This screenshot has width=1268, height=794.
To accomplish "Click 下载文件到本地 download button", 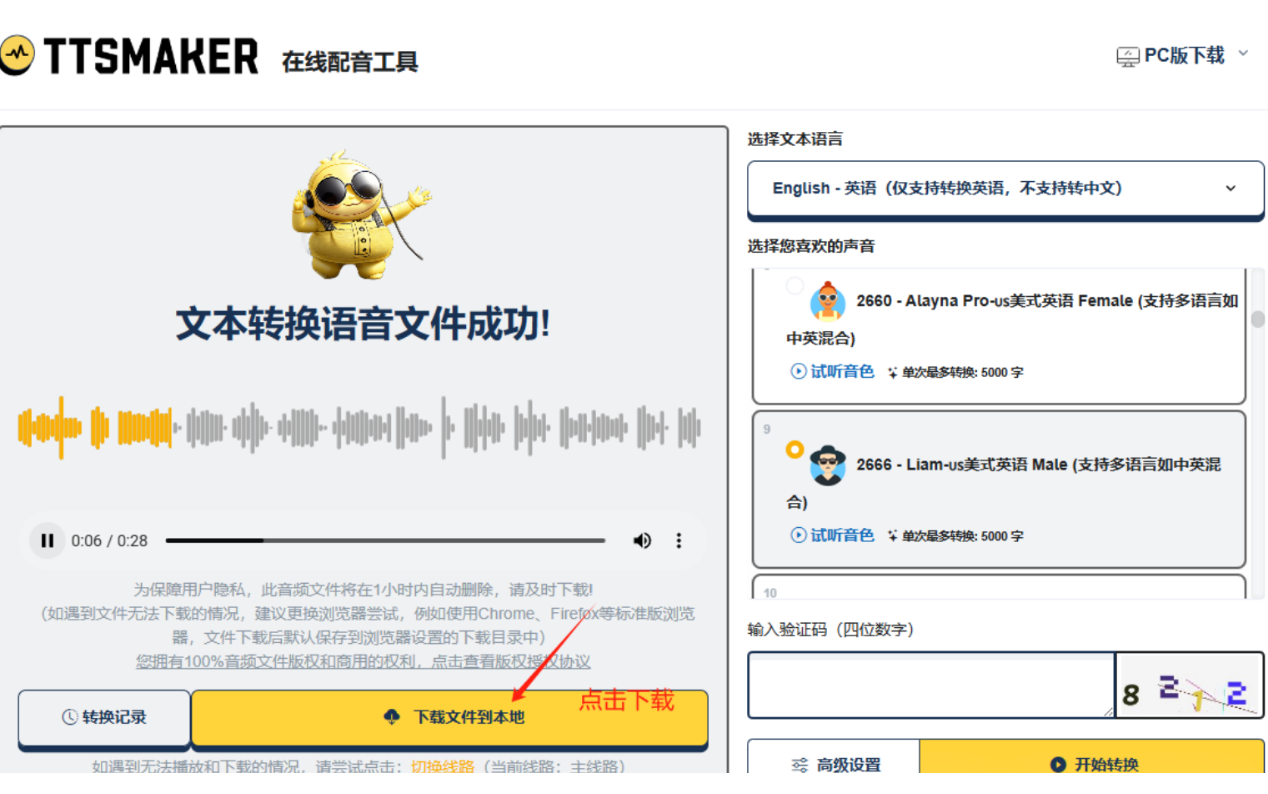I will [x=449, y=717].
